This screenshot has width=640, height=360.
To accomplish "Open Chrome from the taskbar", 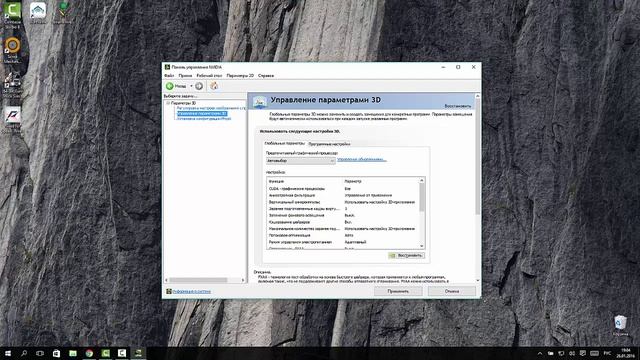I will pos(89,353).
